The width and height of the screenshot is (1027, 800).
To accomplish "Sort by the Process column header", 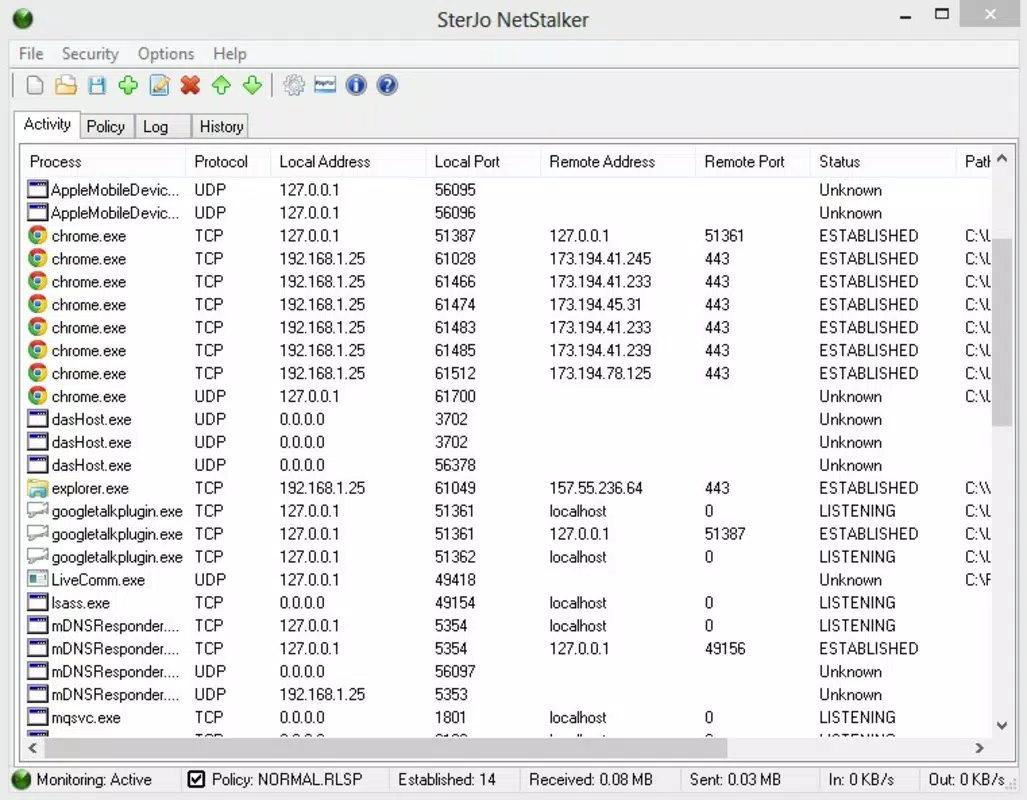I will [x=105, y=161].
